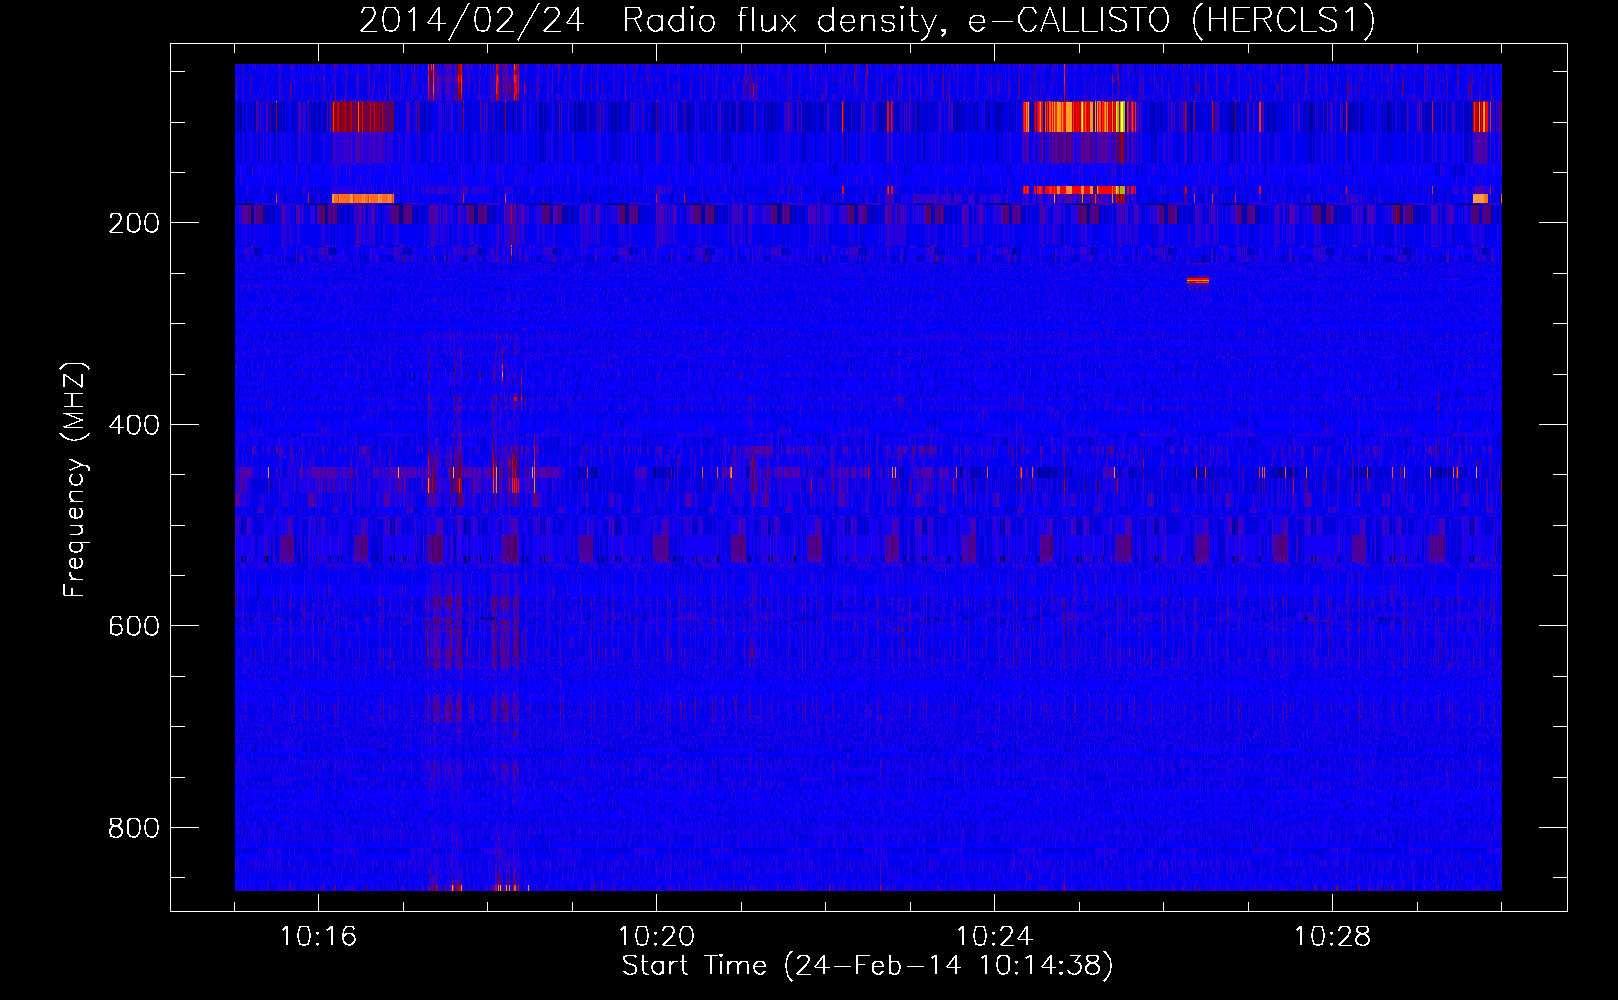The width and height of the screenshot is (1618, 1000).
Task: Click the 800 frequency tick label
Action: [134, 828]
